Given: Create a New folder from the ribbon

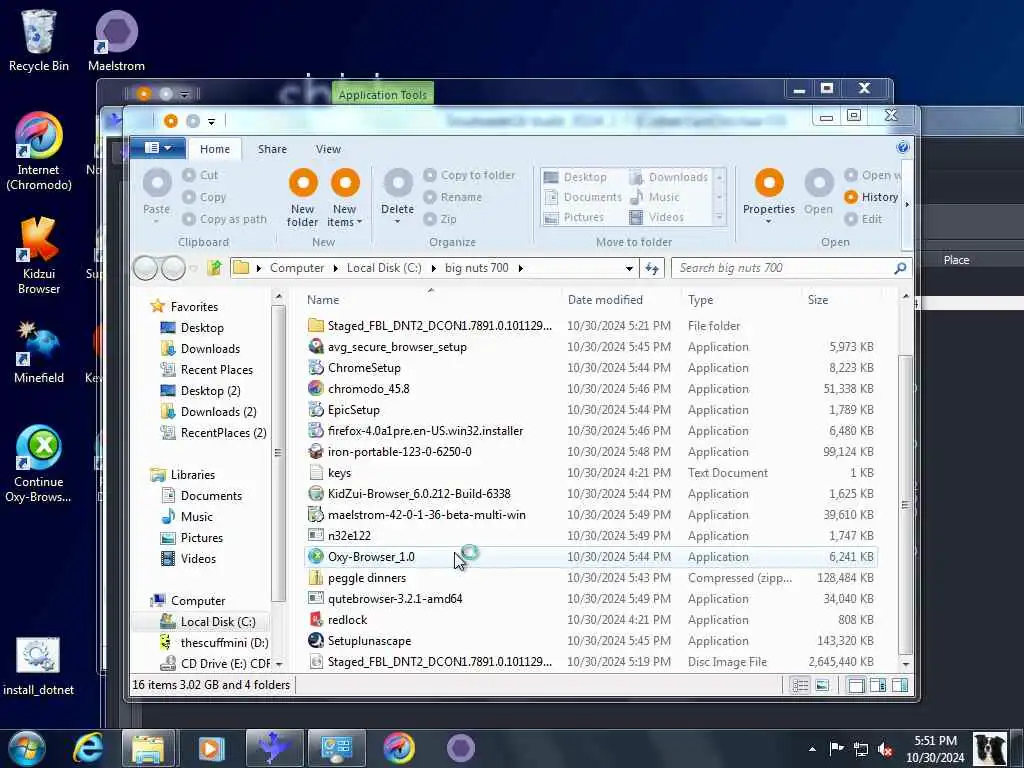Looking at the screenshot, I should pos(303,197).
